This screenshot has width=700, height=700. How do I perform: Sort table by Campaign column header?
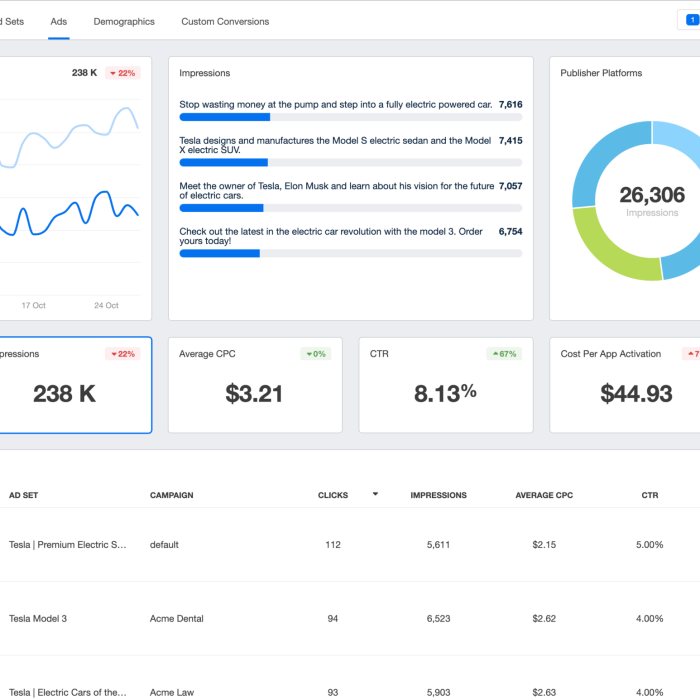point(171,495)
